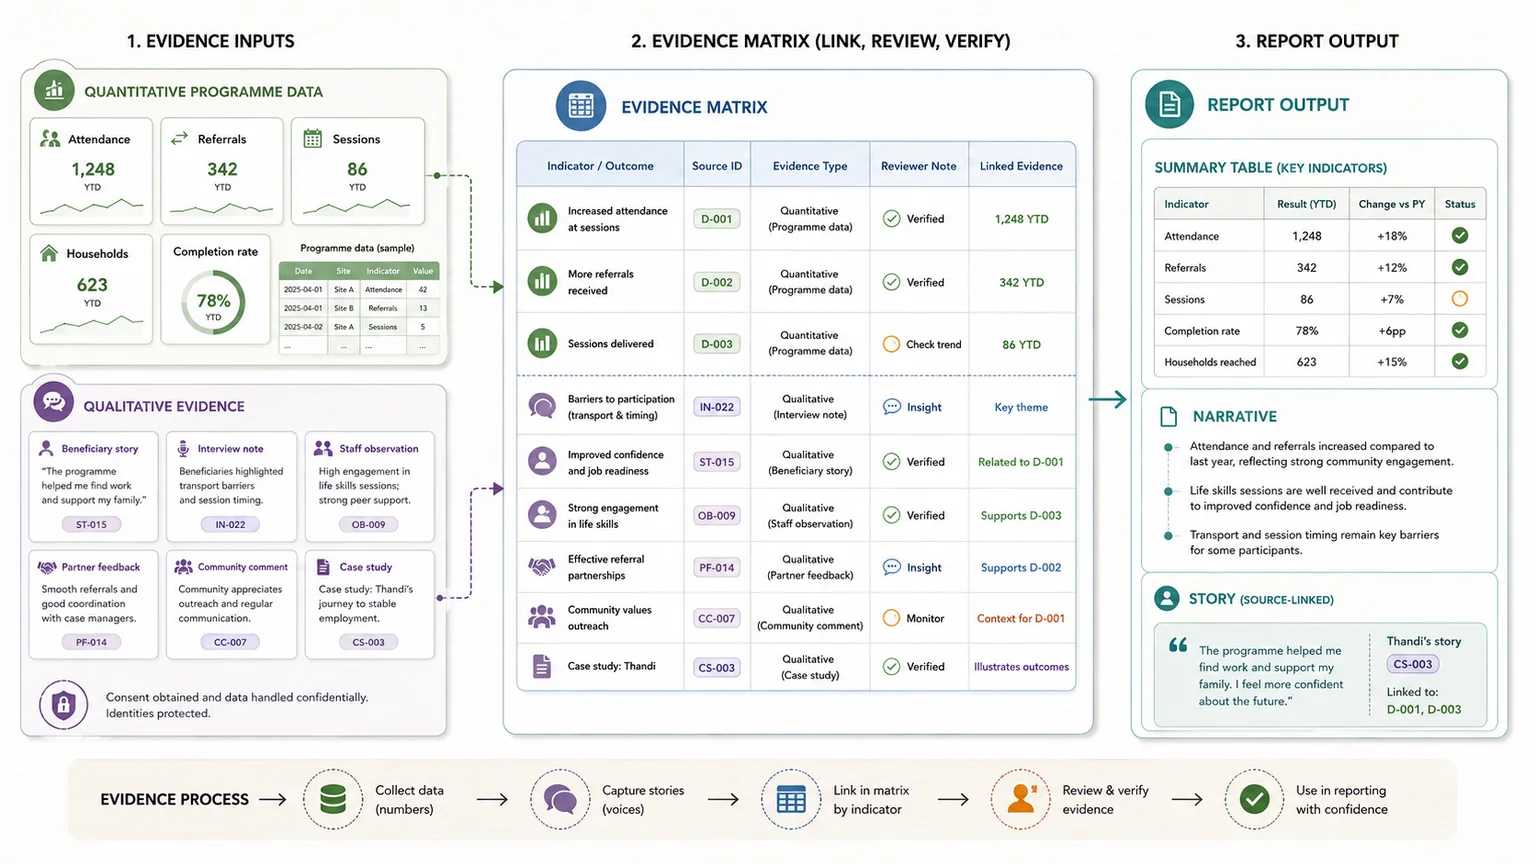Click the Sessions delivered row label
The image size is (1536, 864).
[611, 344]
